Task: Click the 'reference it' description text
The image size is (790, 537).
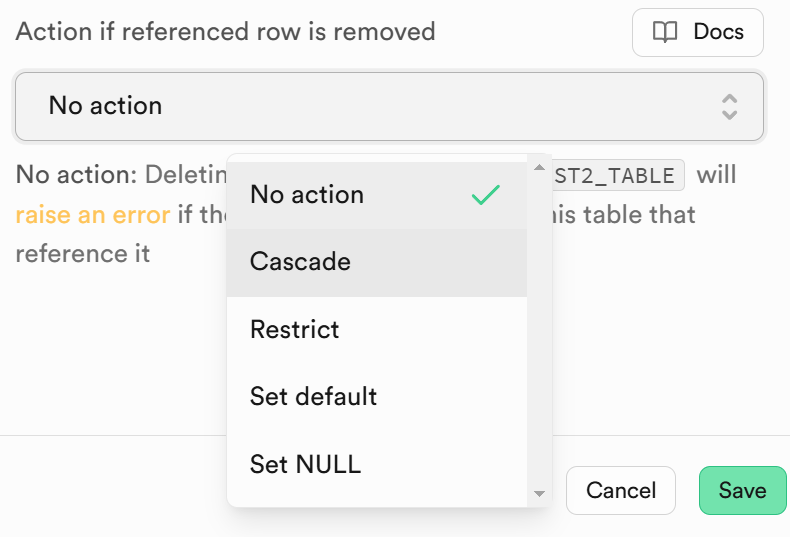Action: point(83,253)
